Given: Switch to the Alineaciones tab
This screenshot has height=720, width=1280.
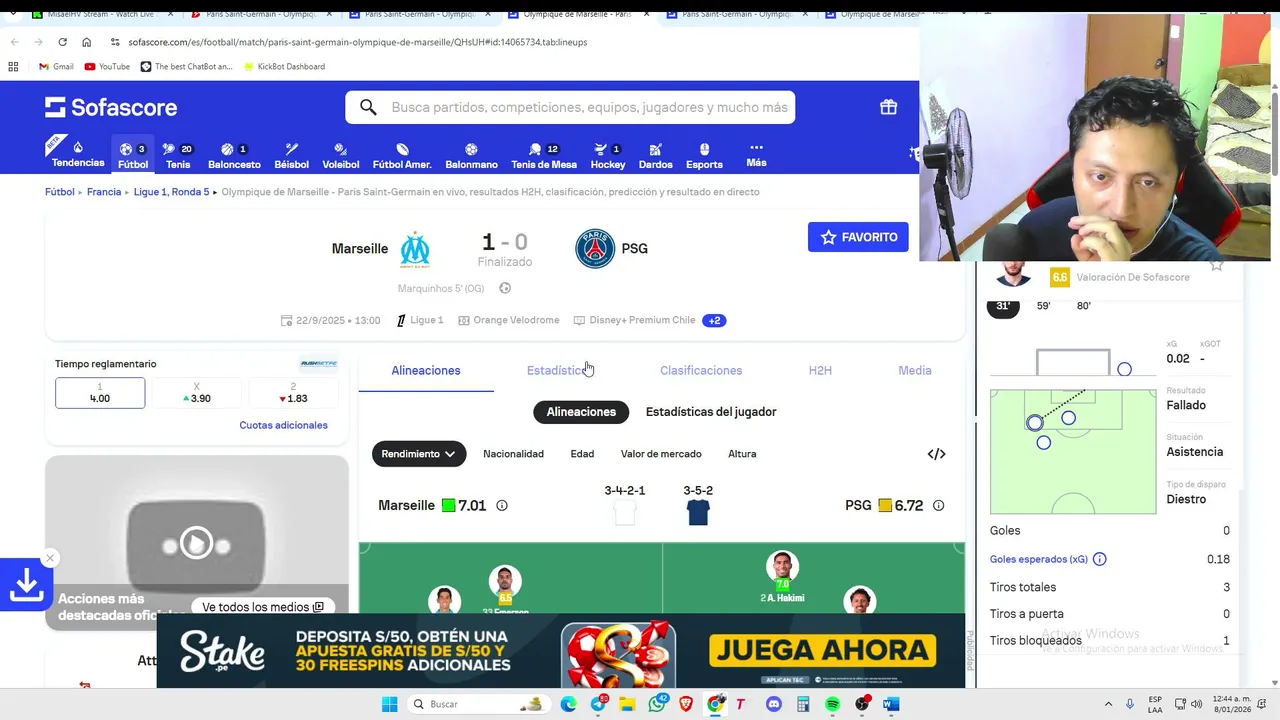Looking at the screenshot, I should point(426,370).
